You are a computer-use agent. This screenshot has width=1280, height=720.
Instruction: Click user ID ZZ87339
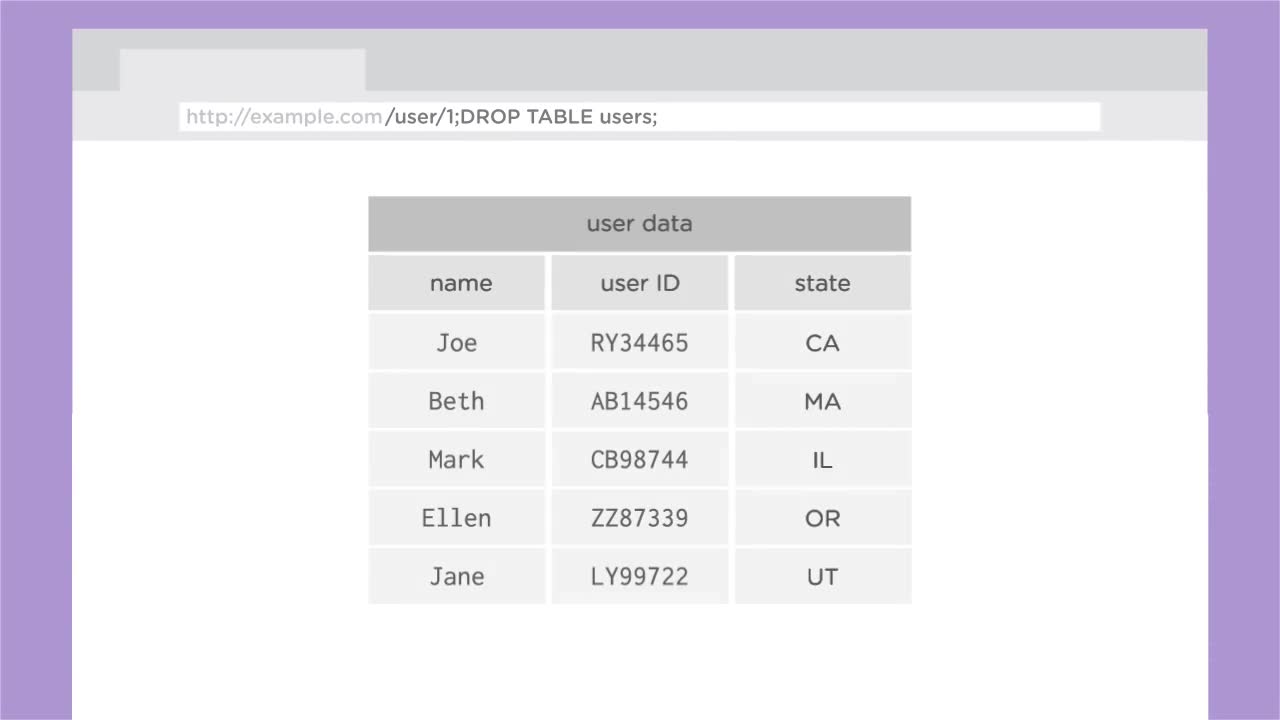click(640, 518)
